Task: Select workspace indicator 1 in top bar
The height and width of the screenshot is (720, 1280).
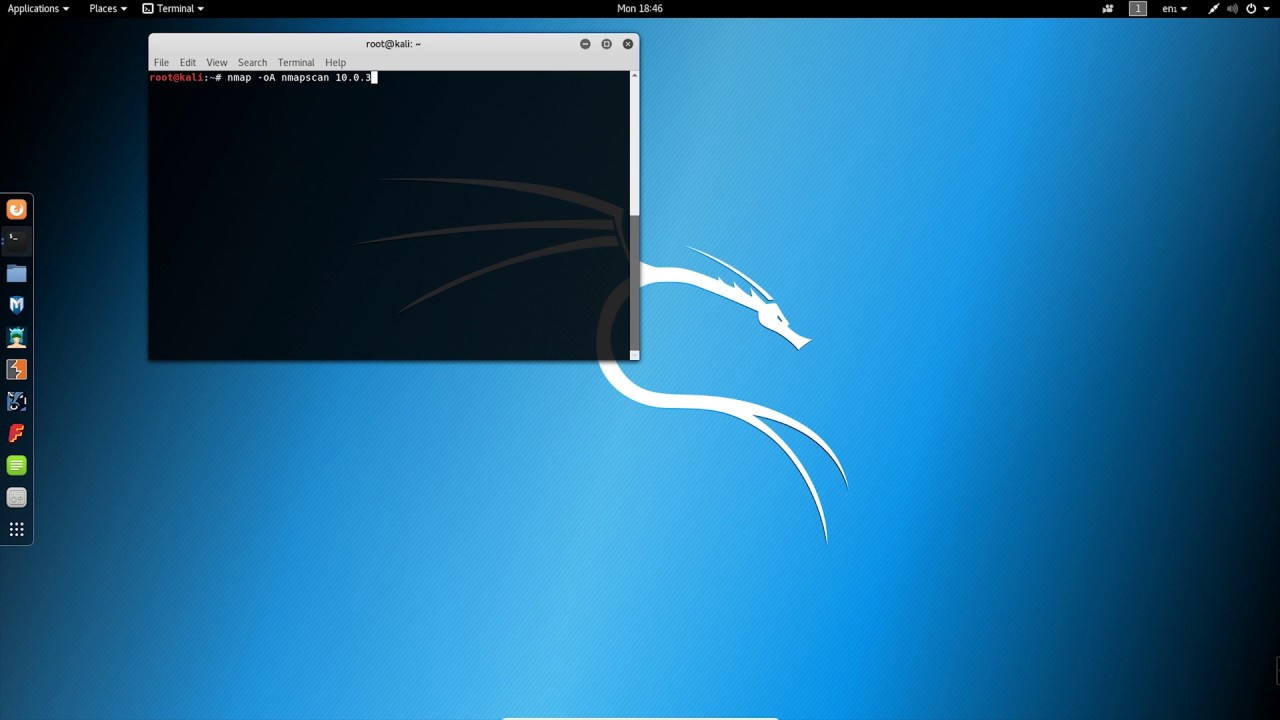Action: 1138,8
